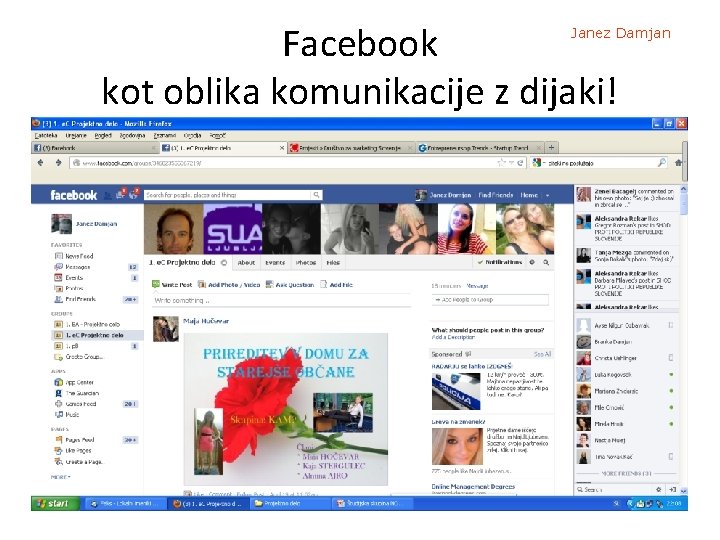Expand MORE FRIENDS in chat list
720x540 pixels.
pos(626,473)
